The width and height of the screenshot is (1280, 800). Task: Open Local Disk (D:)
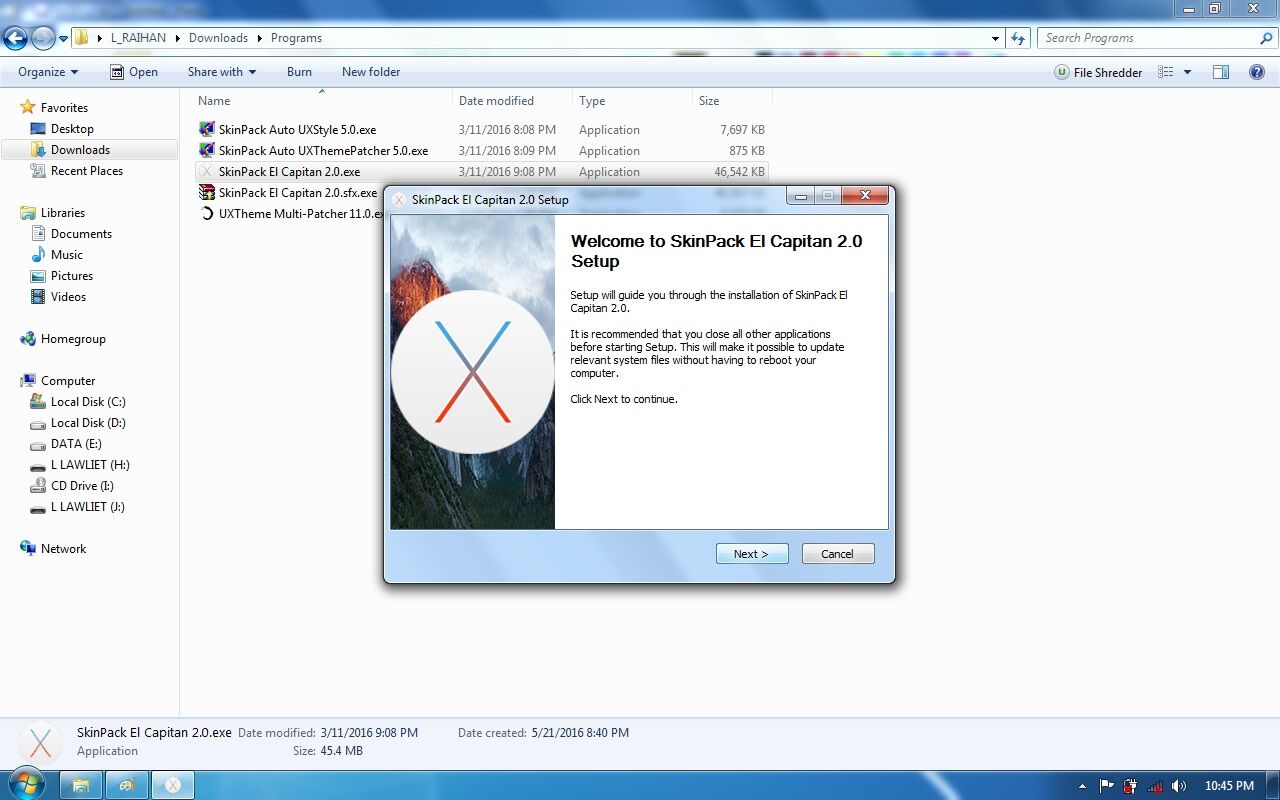tap(88, 423)
